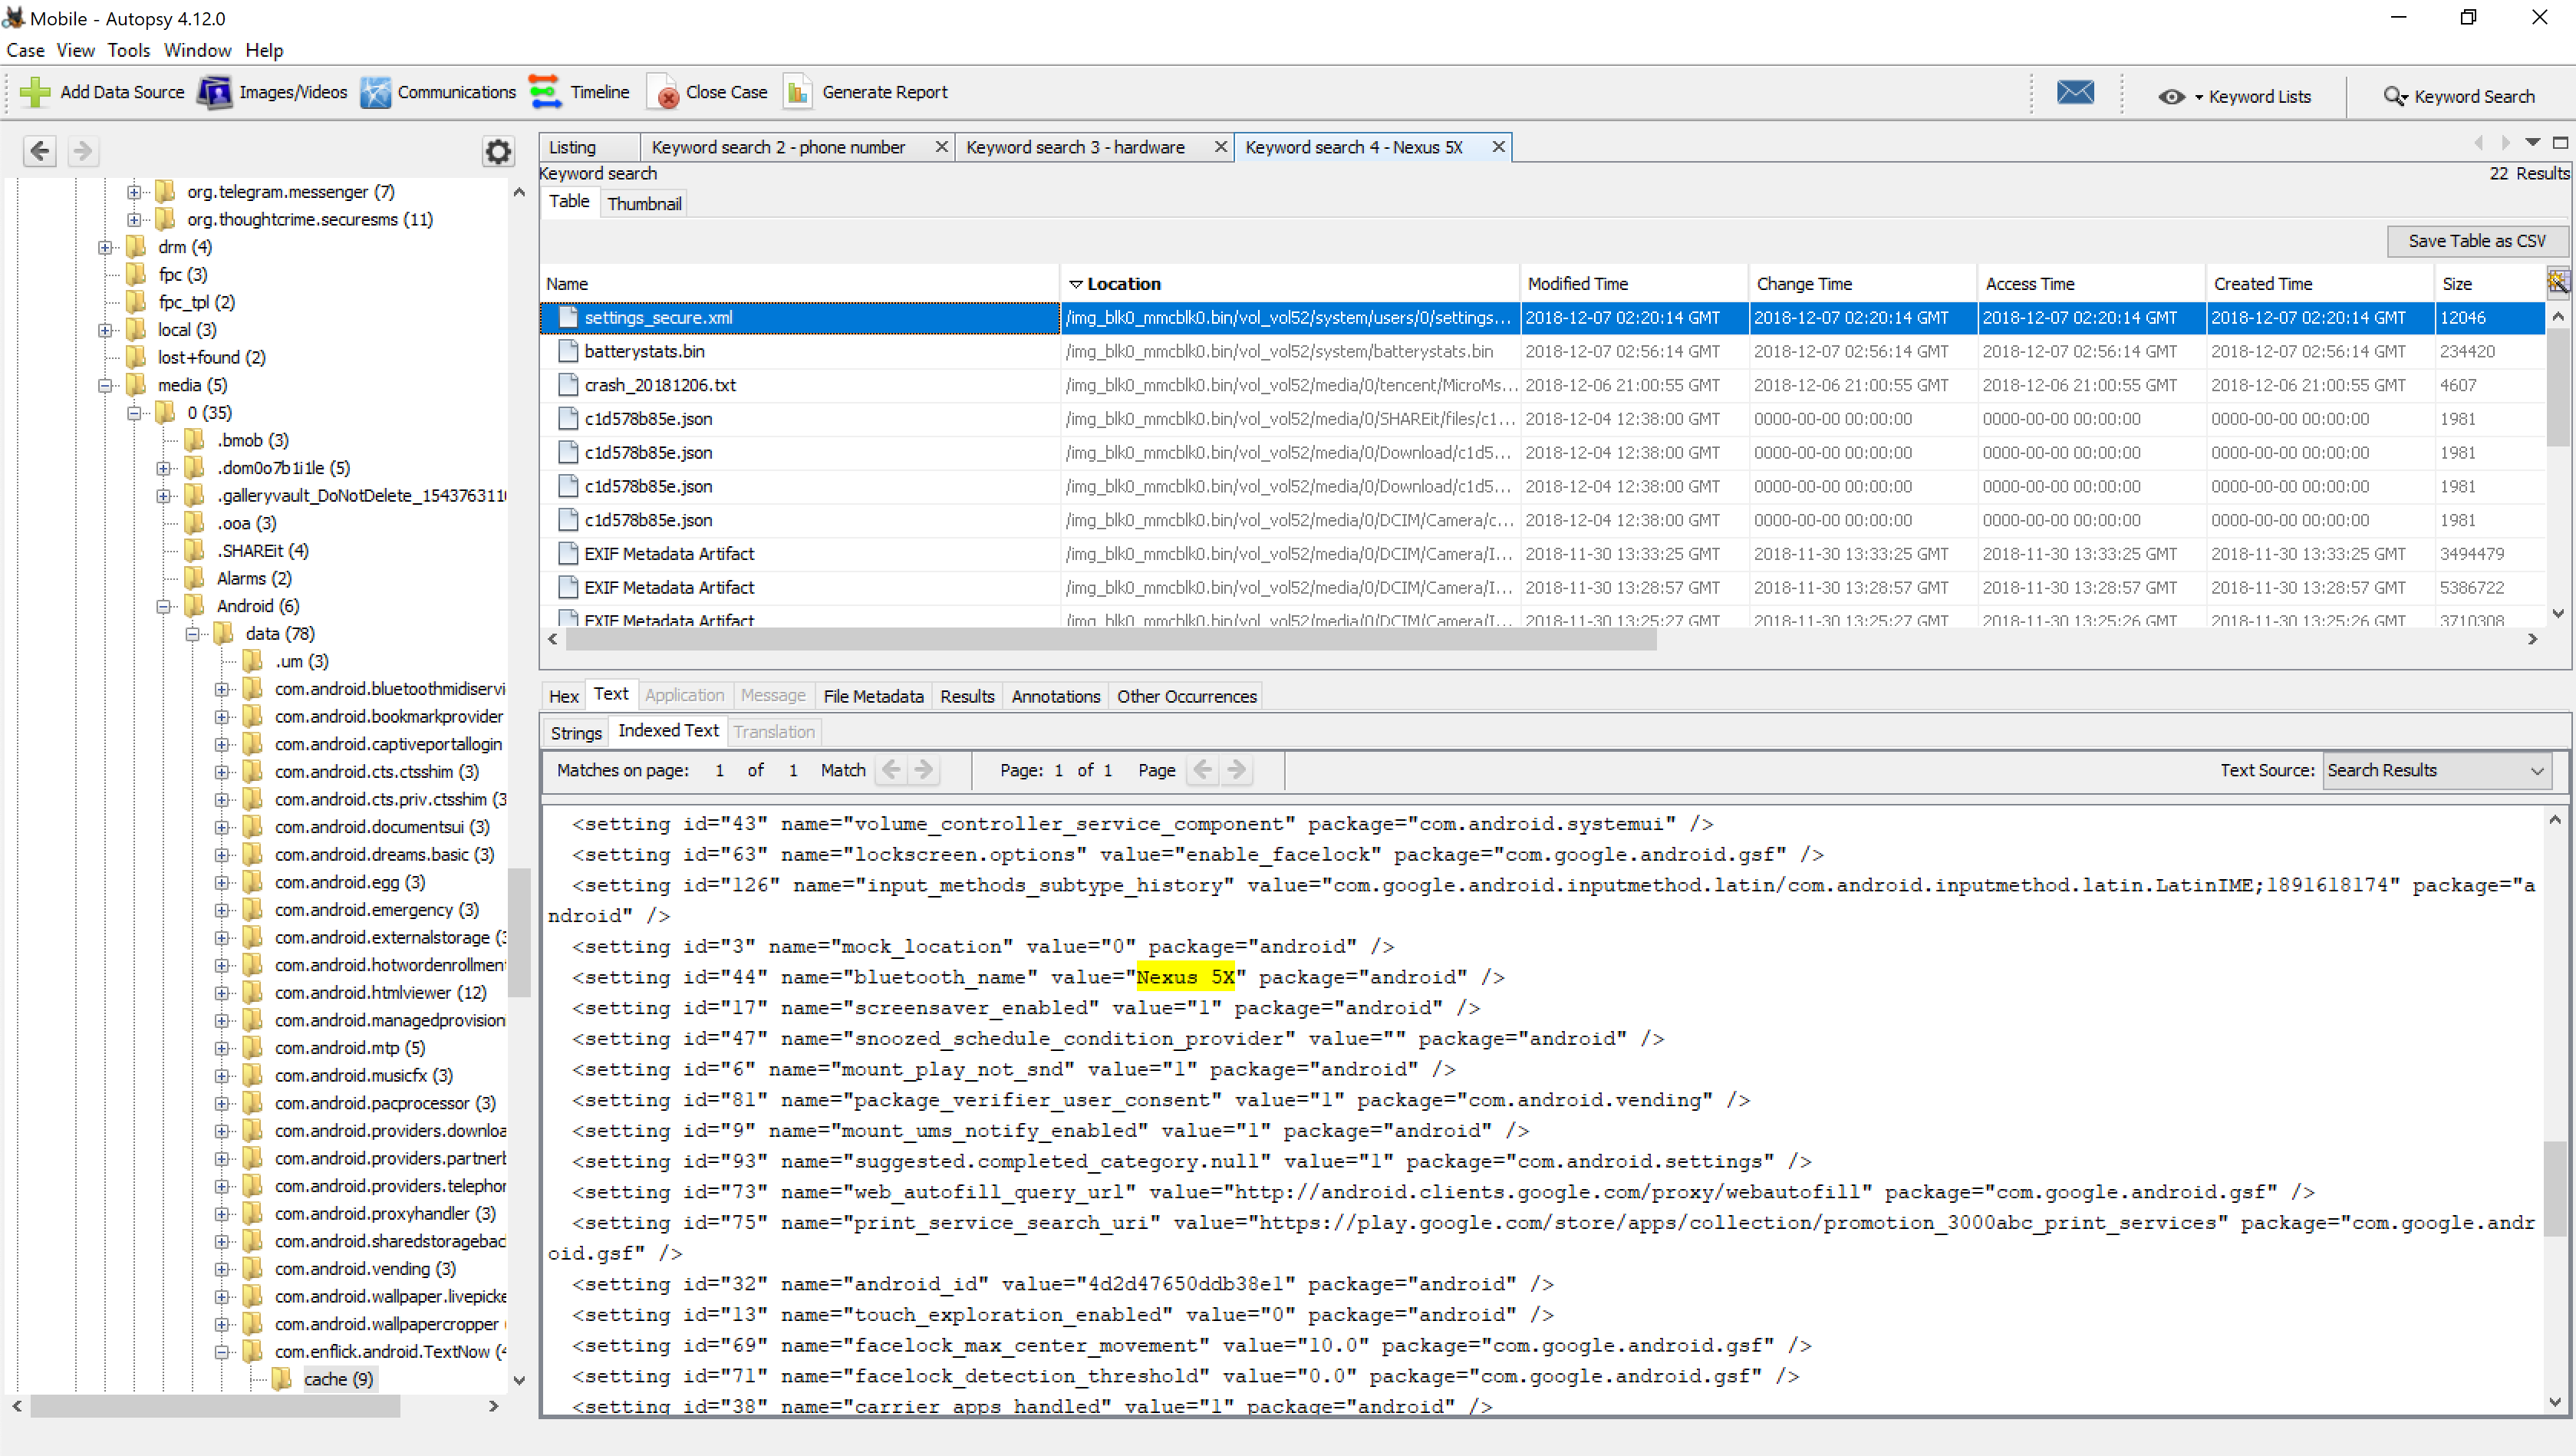This screenshot has width=2576, height=1456.
Task: Close the Keyword search 3 - hardware tab
Action: [x=1220, y=147]
